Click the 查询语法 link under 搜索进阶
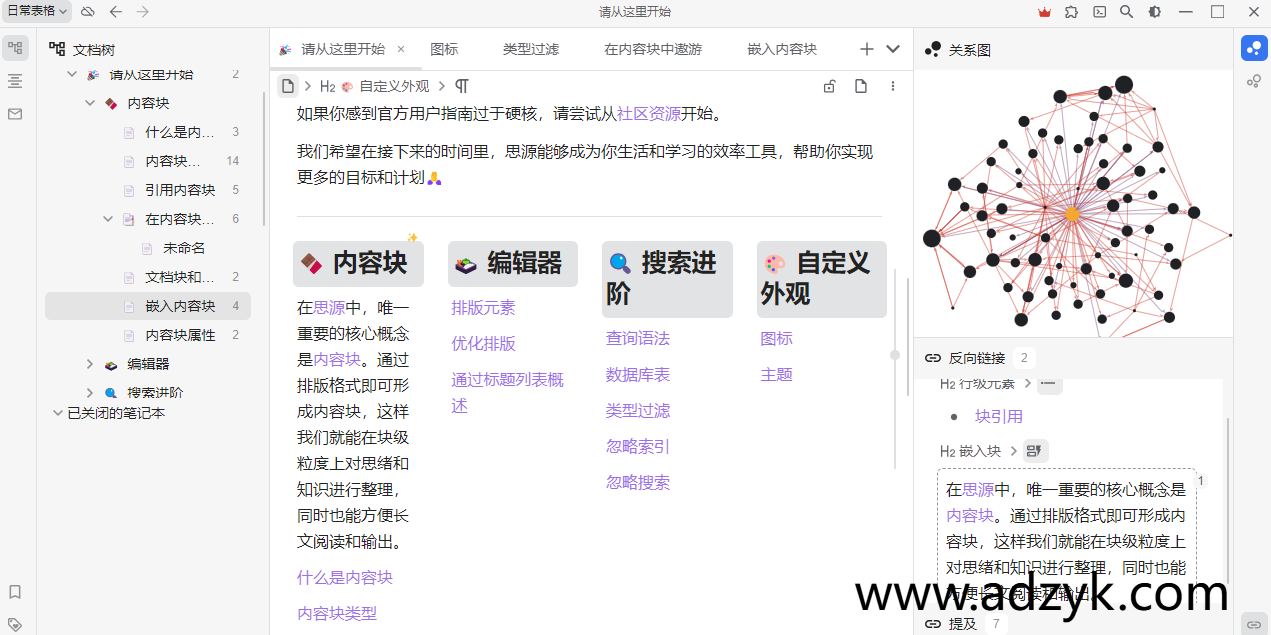The width and height of the screenshot is (1271, 635). click(x=637, y=338)
